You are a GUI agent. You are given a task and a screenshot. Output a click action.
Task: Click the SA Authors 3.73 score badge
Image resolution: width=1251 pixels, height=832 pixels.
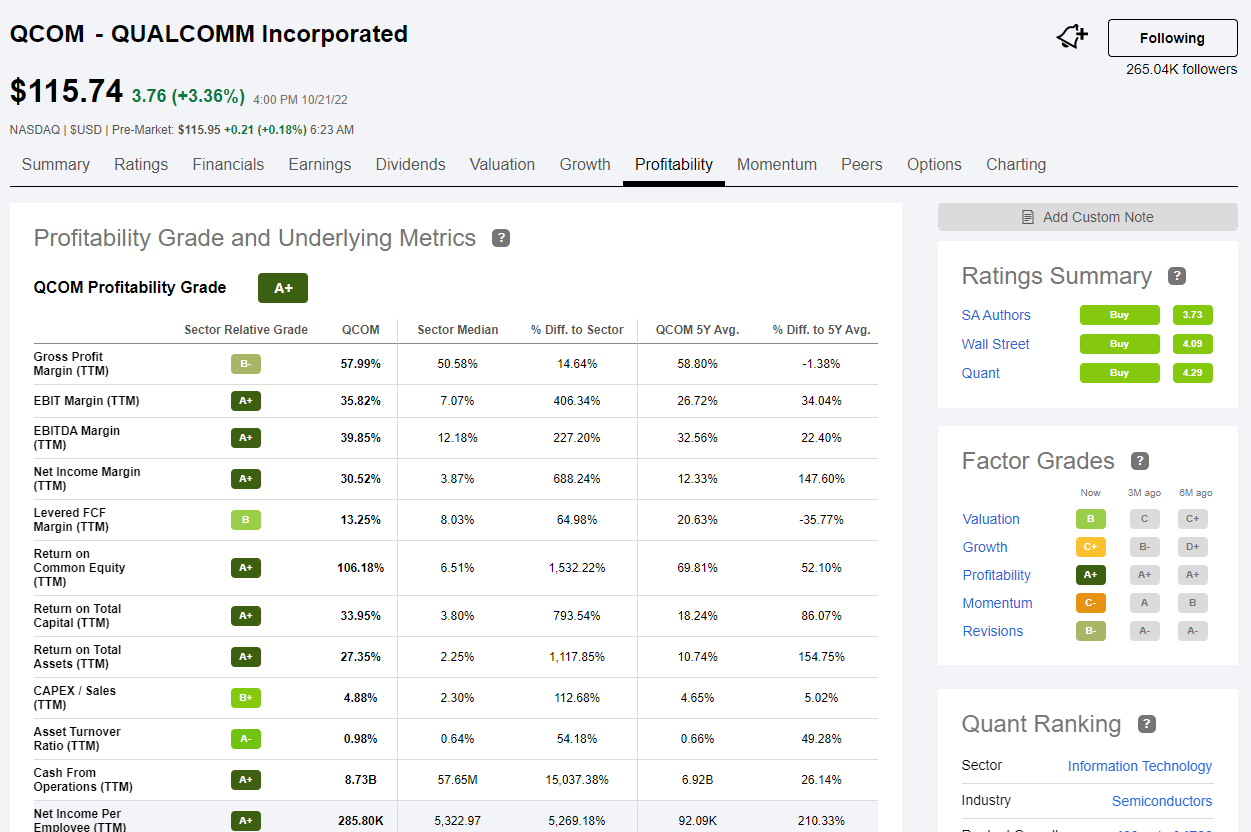[1193, 315]
